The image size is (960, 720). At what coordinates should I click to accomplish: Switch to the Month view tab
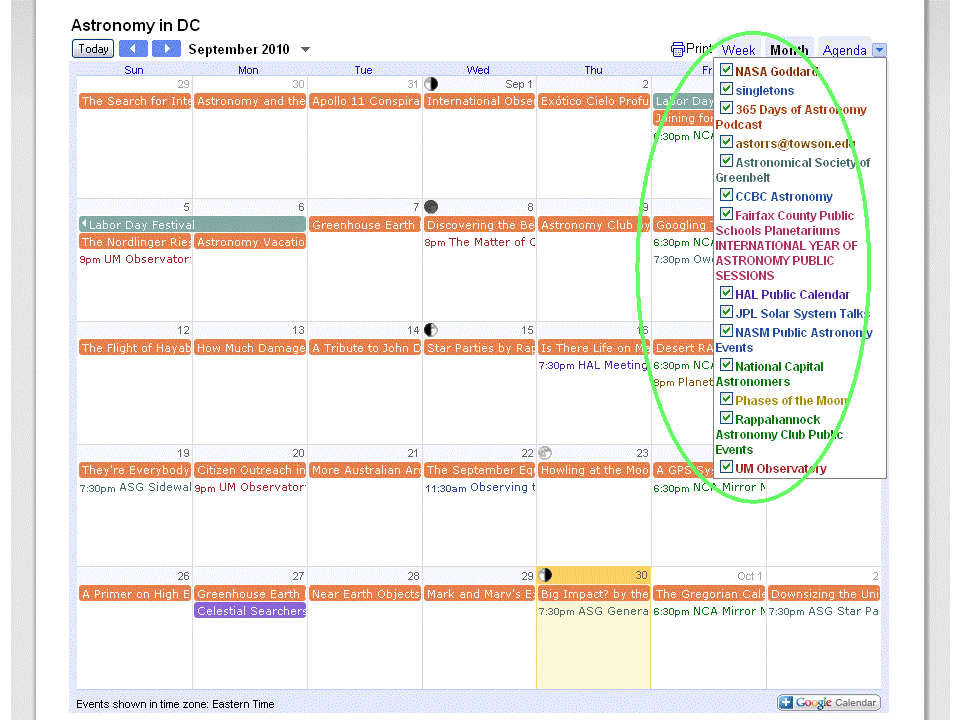(789, 50)
